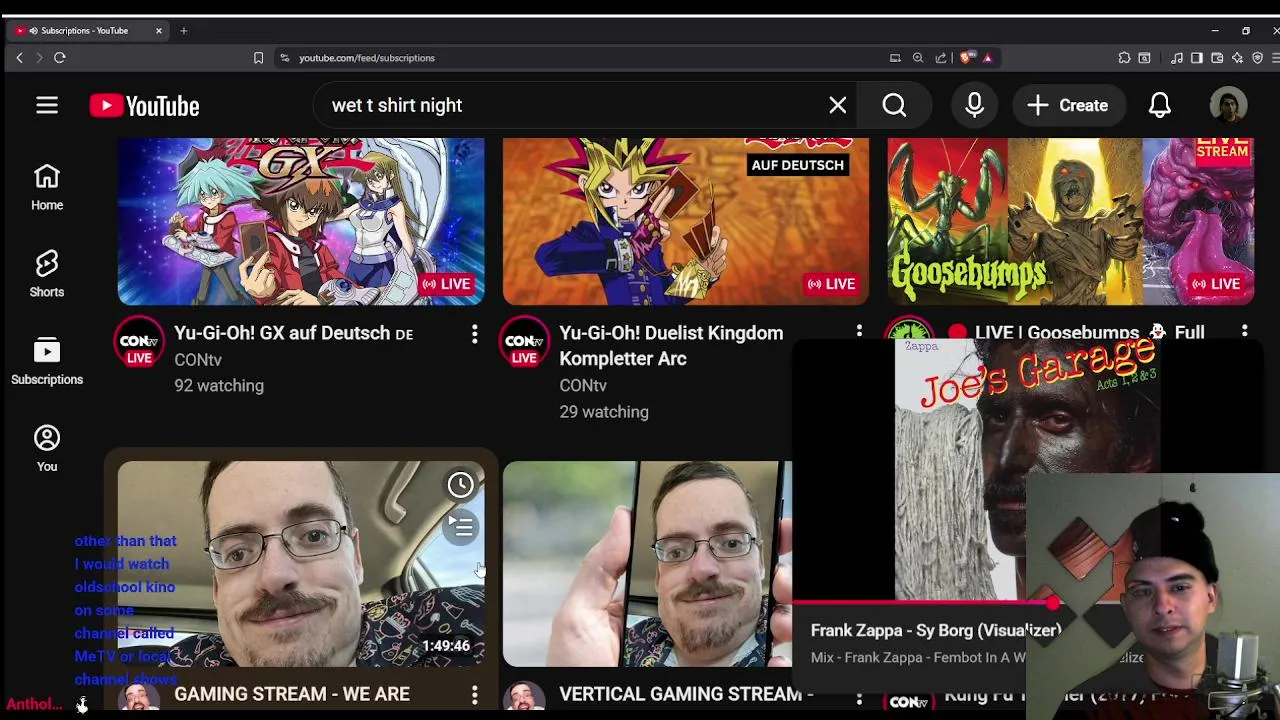Share this page from the address bar
The height and width of the screenshot is (720, 1280).
(x=941, y=58)
